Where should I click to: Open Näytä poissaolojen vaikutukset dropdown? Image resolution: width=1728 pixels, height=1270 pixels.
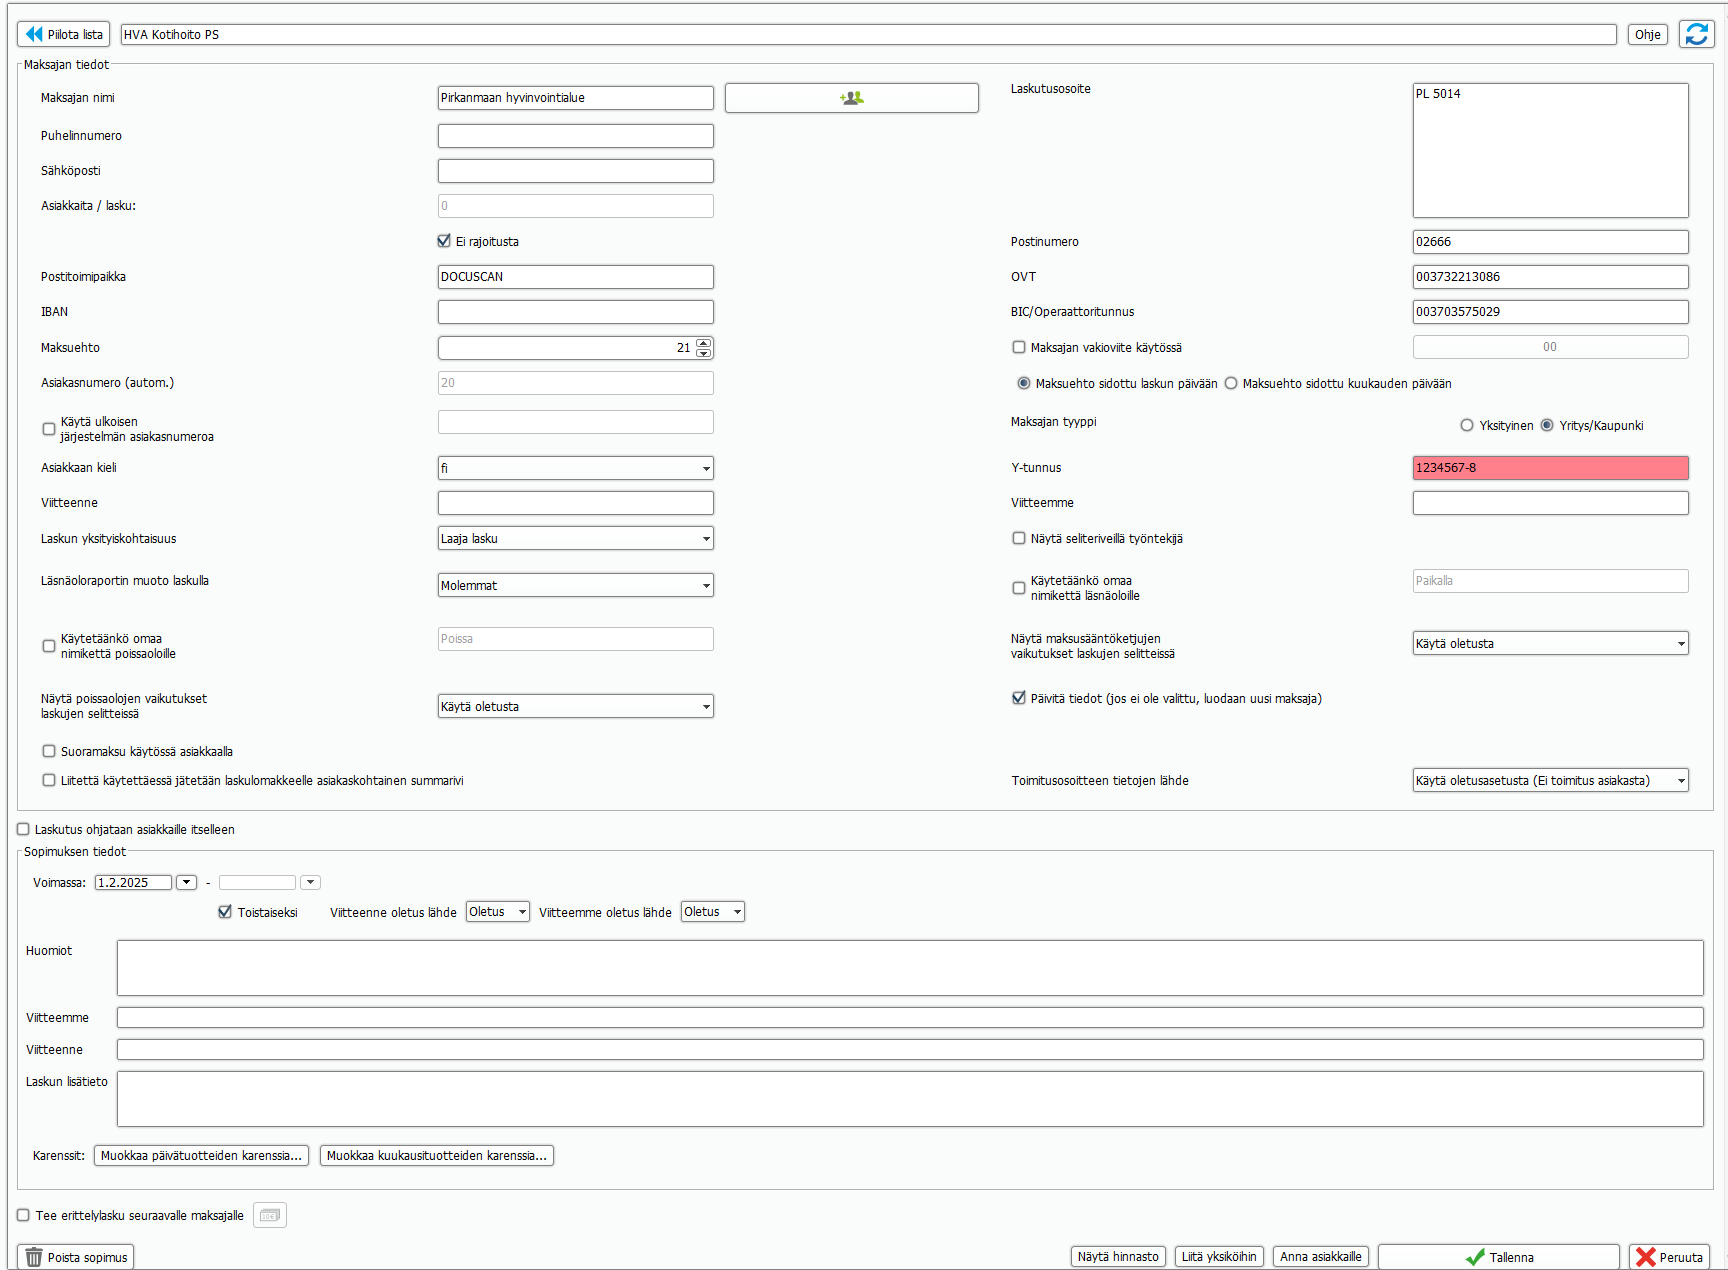click(x=575, y=706)
